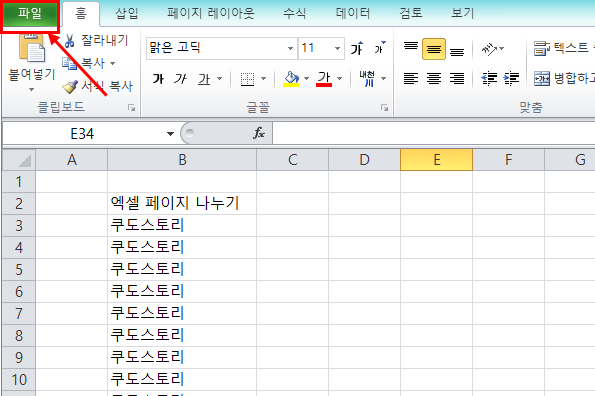Align text left icon
This screenshot has width=595, height=396.
click(x=411, y=79)
